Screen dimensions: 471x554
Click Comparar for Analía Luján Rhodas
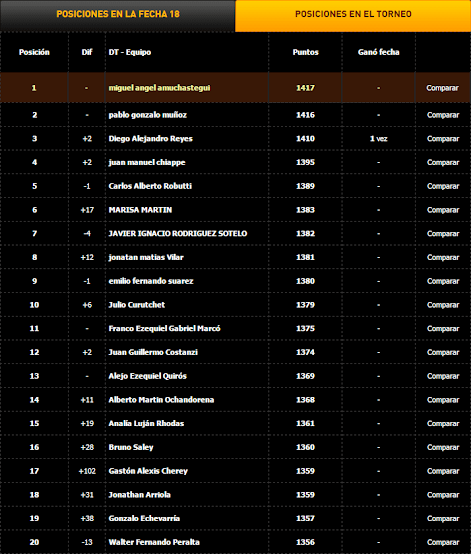coord(443,424)
